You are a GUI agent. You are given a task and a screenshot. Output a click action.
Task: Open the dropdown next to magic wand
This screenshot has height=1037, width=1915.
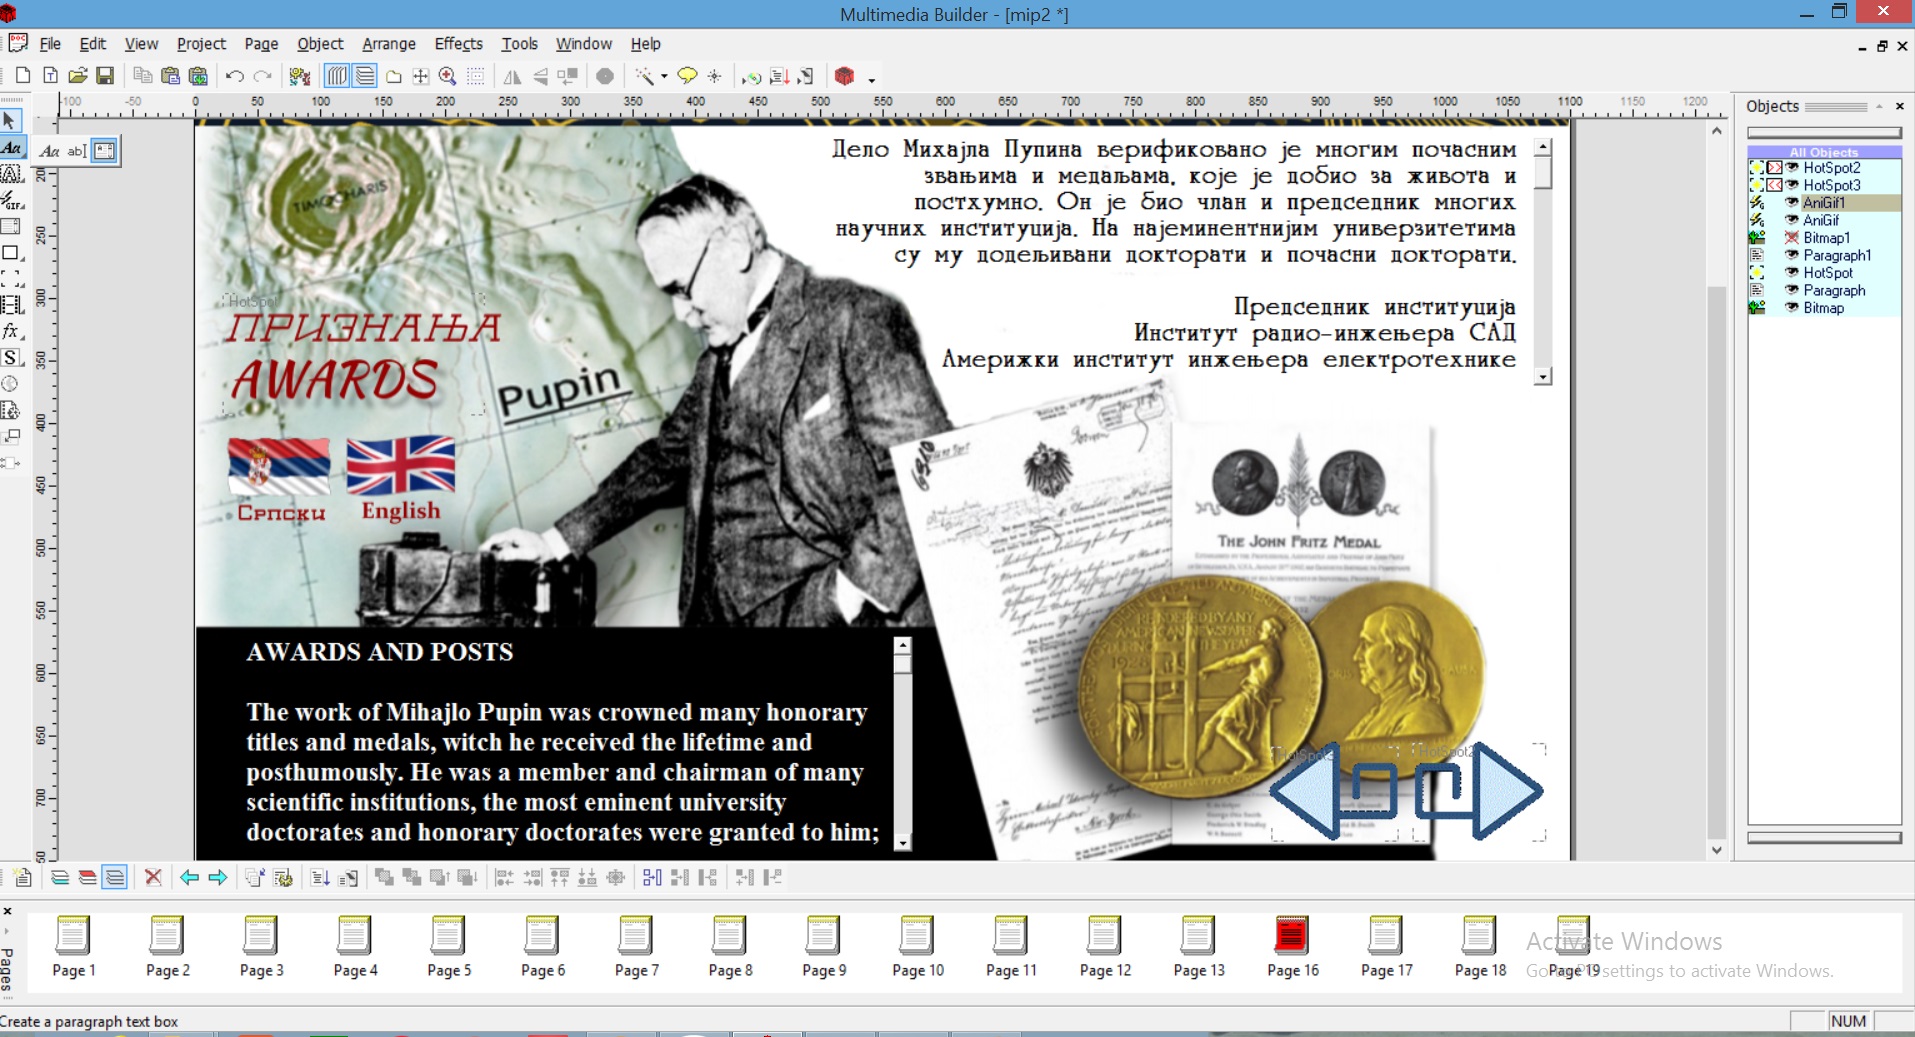[664, 77]
